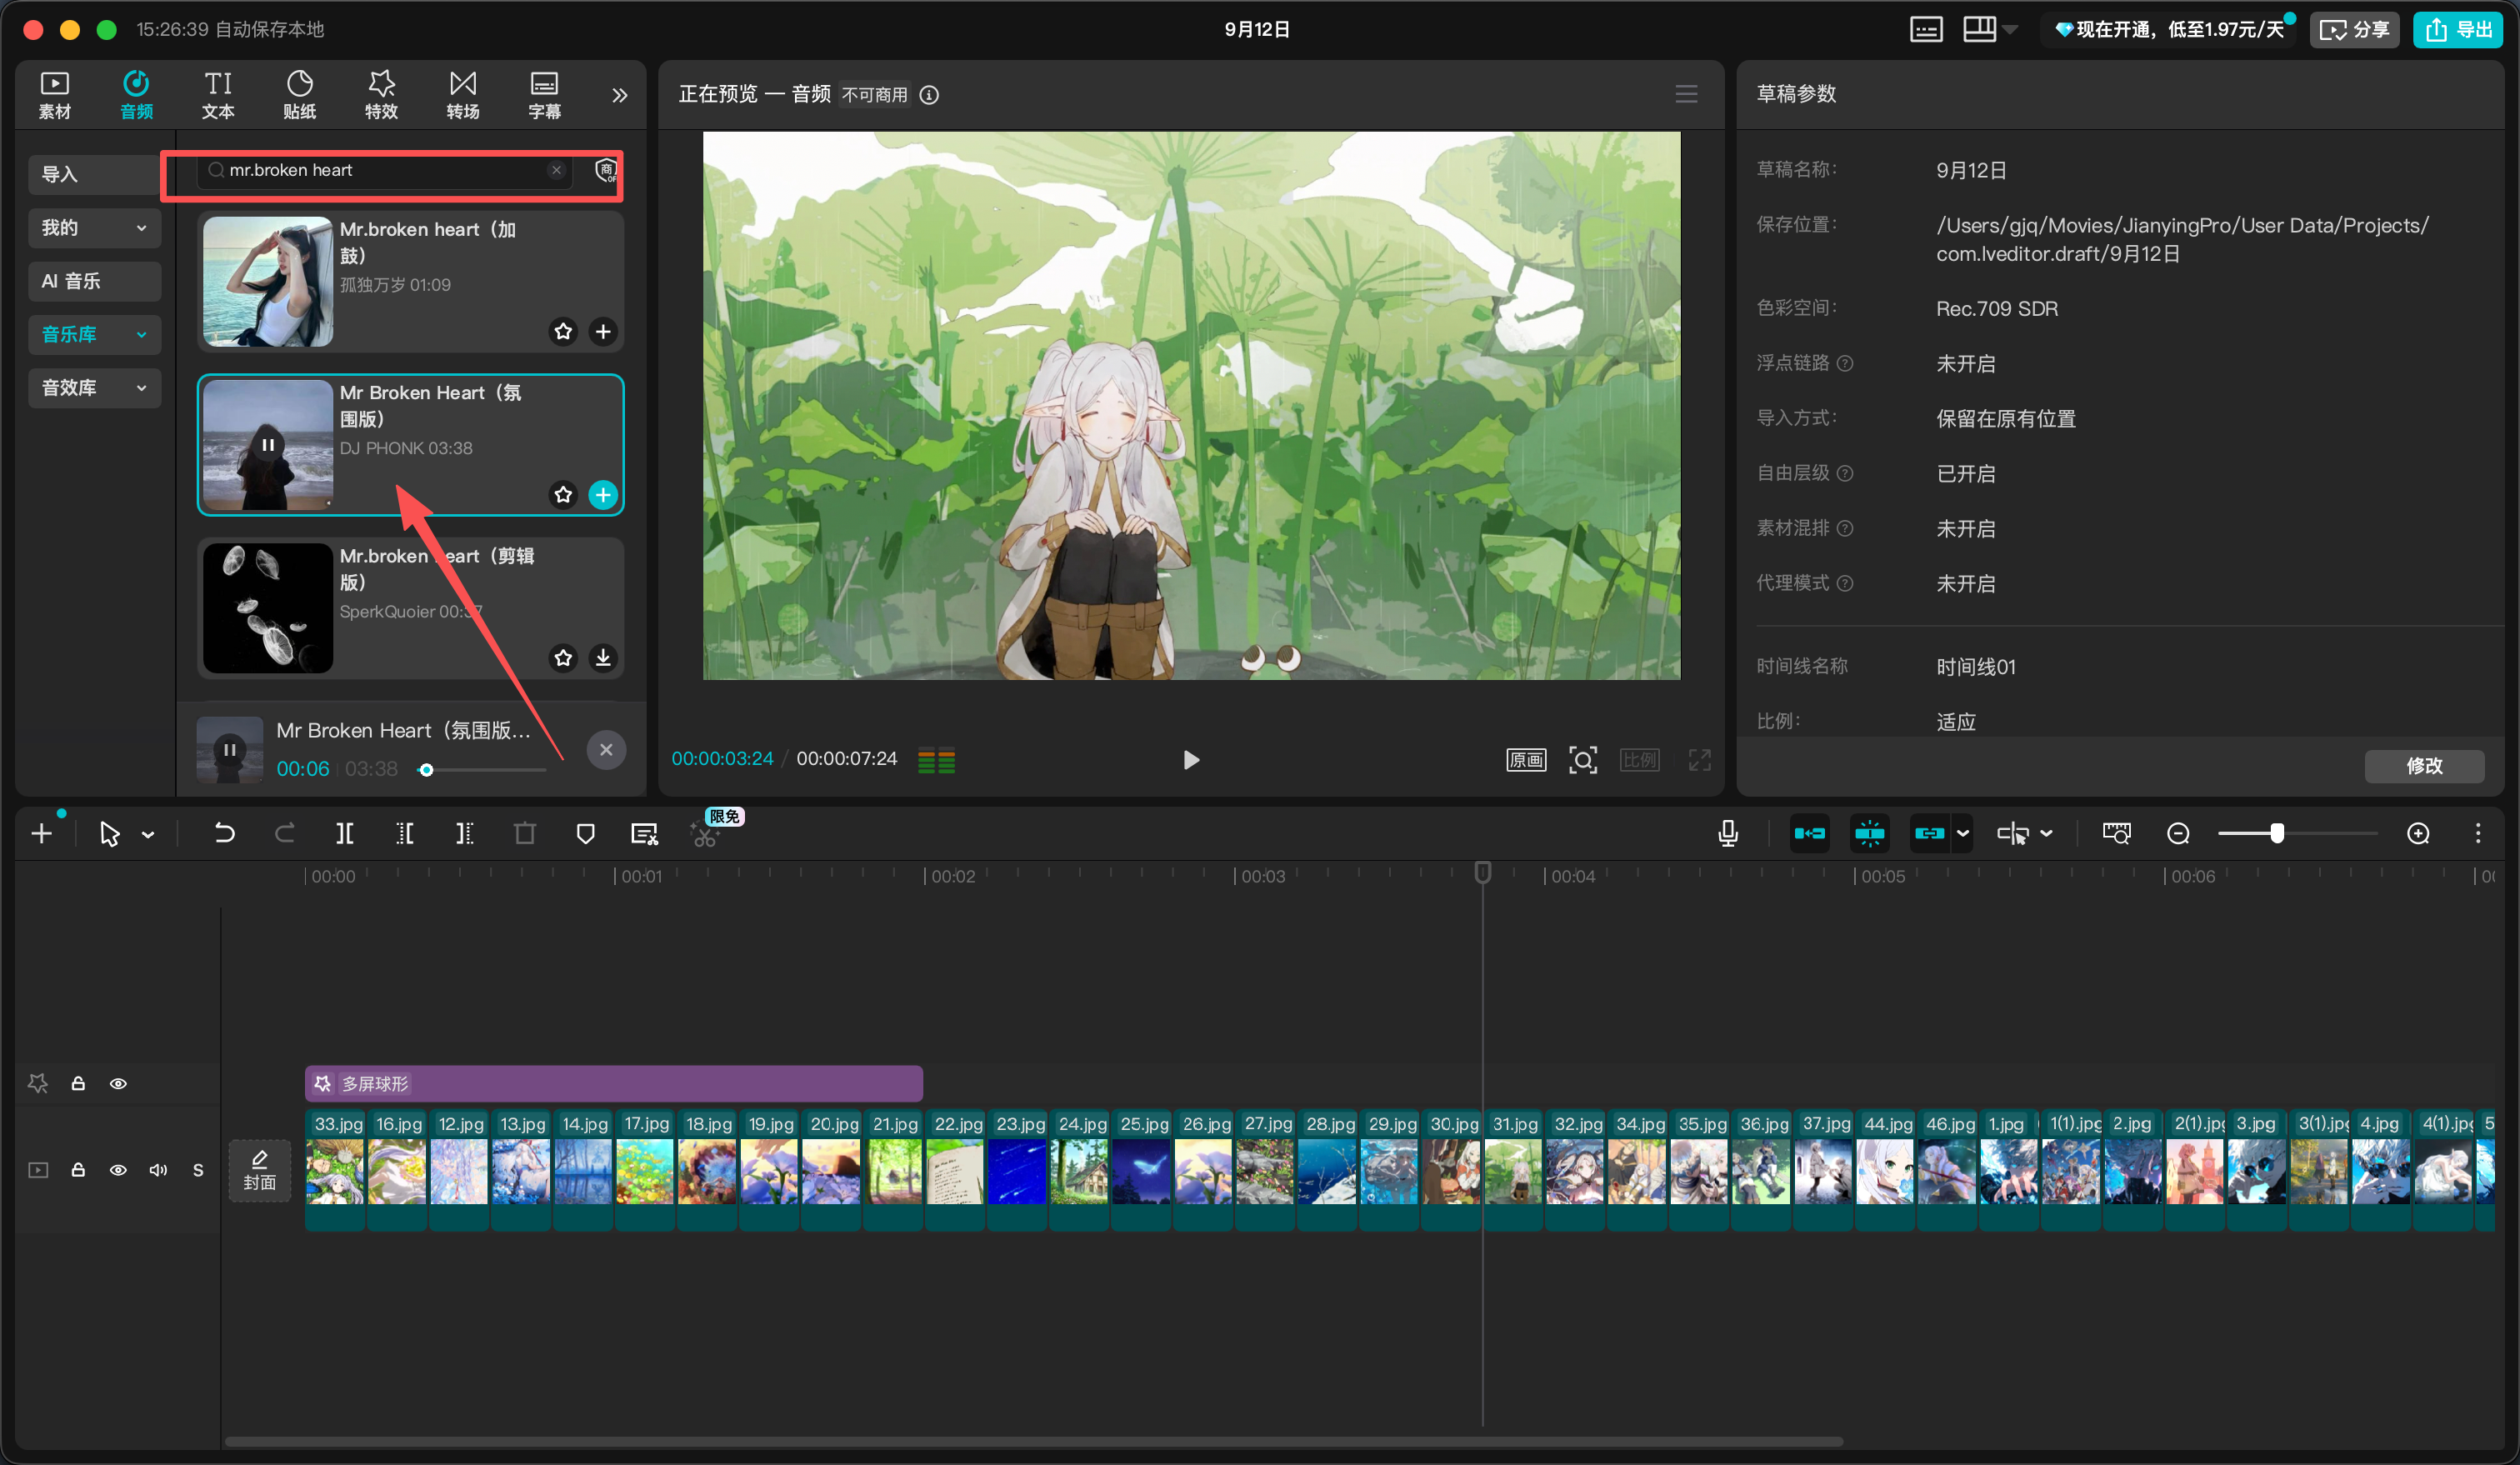Favorite the DJ PHONK Mr Broken Heart track
The image size is (2520, 1465).
[563, 495]
